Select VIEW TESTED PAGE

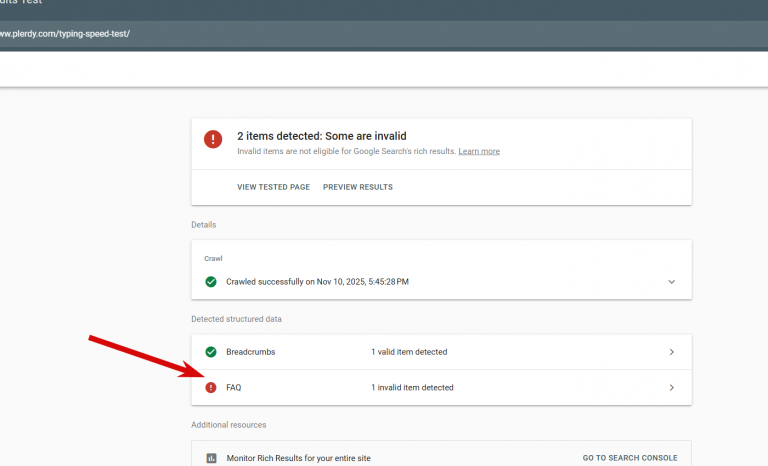coord(273,187)
